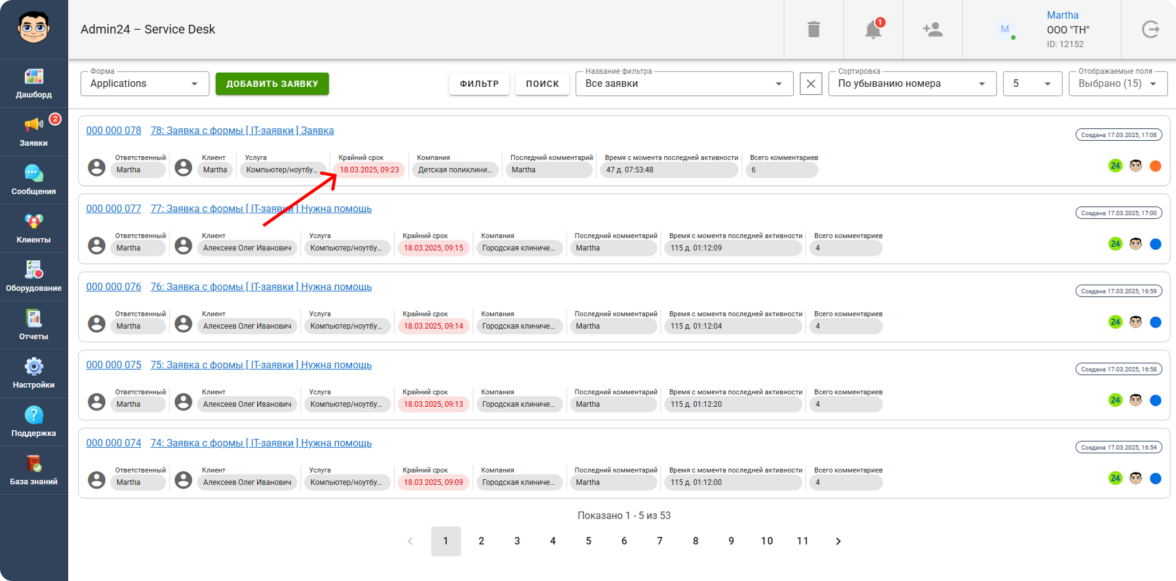Open the notifications bell
The image size is (1176, 581).
click(873, 30)
